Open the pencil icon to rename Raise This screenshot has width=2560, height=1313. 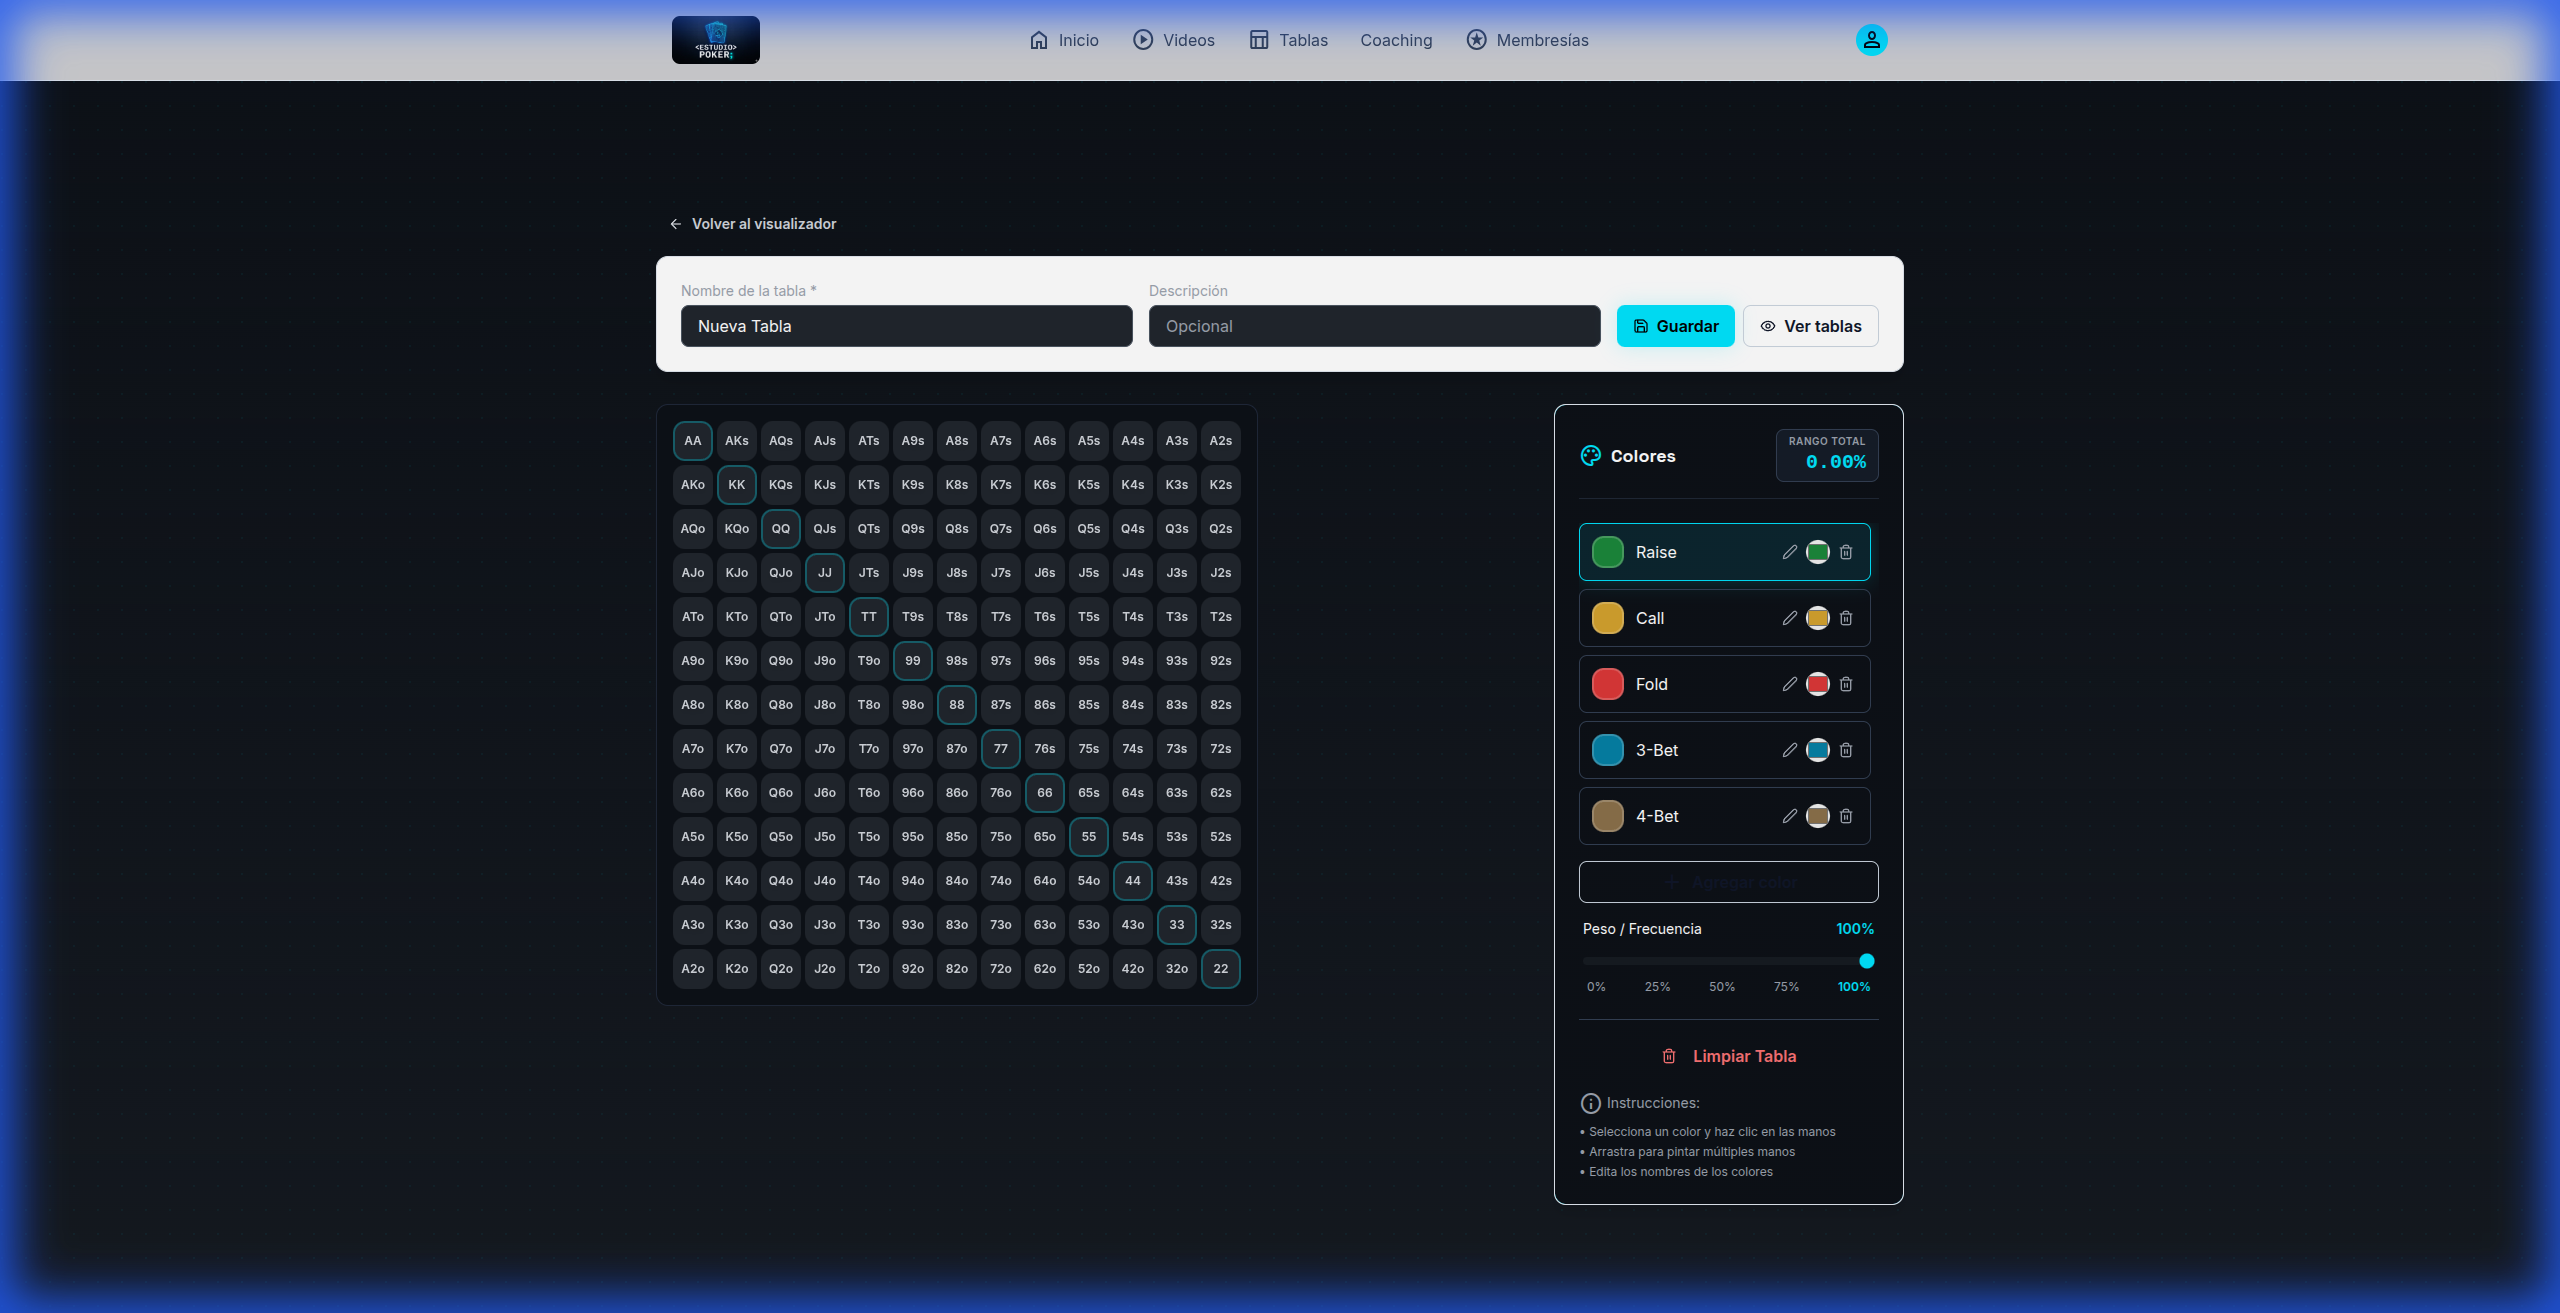point(1789,552)
